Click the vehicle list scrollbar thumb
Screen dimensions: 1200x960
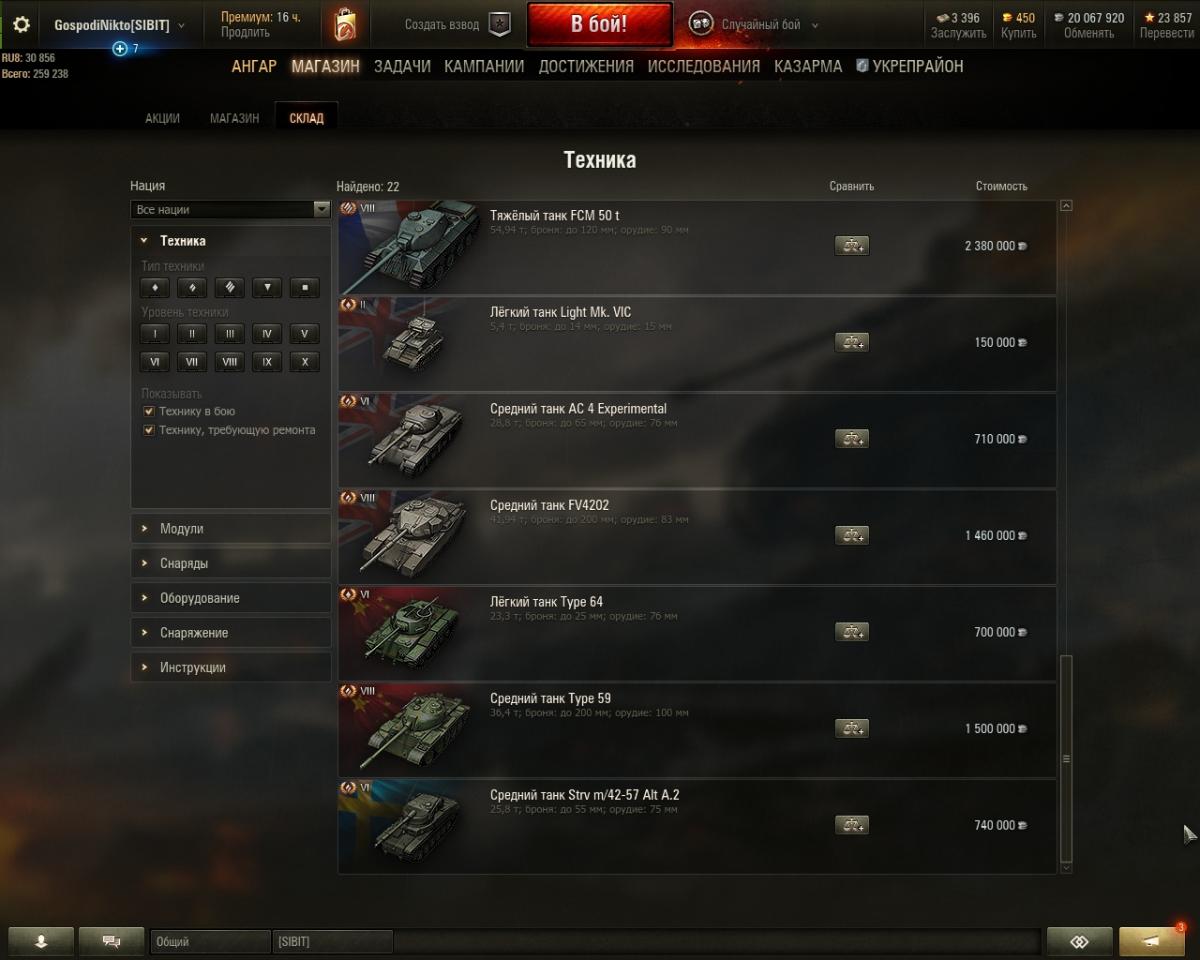pos(1066,758)
